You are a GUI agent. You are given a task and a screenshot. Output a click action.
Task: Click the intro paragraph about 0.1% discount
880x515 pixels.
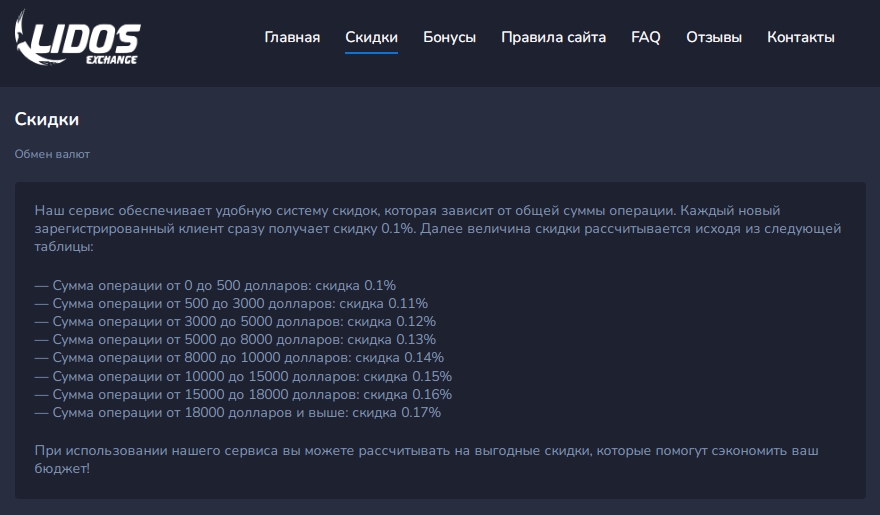[x=438, y=228]
